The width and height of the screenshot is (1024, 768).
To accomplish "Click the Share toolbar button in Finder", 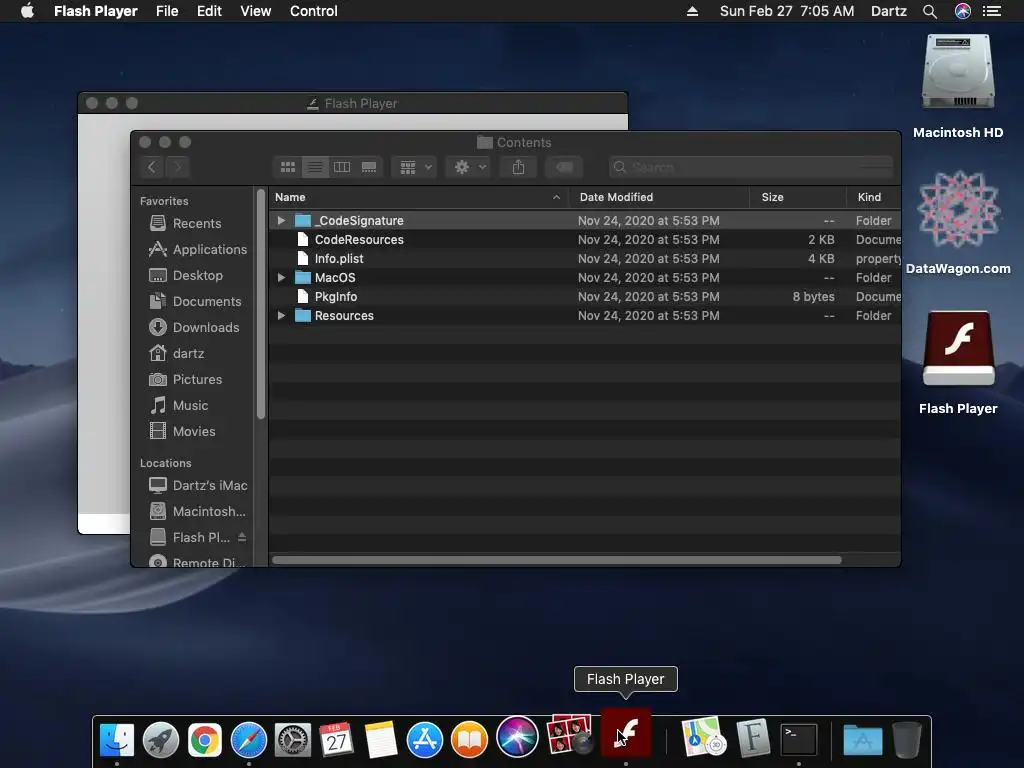I will [x=519, y=167].
